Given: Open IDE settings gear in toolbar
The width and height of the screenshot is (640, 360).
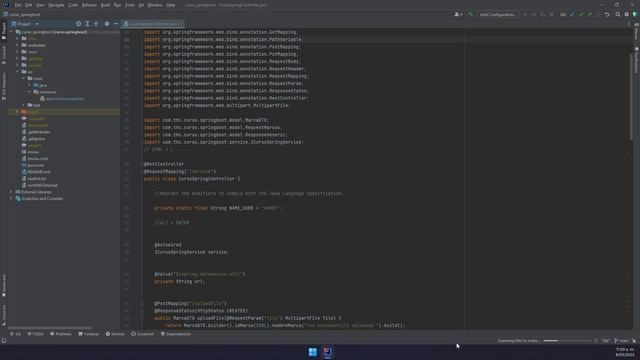Looking at the screenshot, I should (627, 14).
